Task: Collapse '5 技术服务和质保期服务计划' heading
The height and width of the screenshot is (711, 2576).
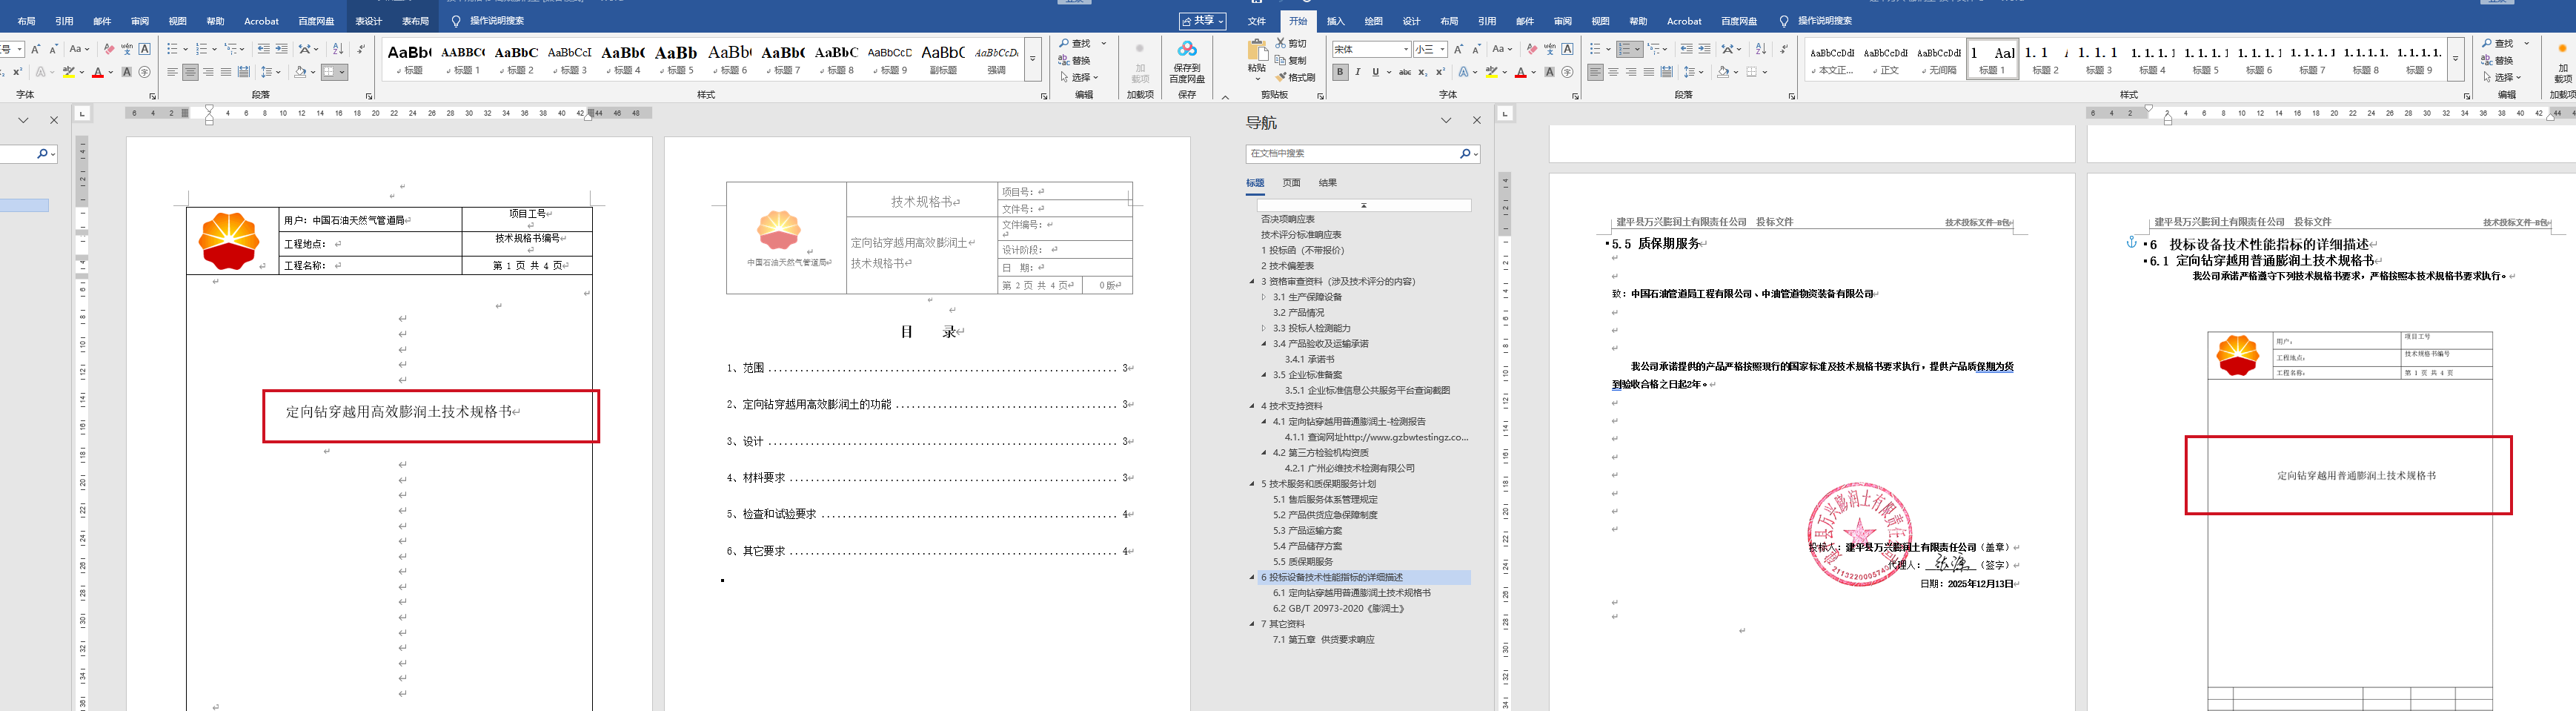Action: click(1252, 484)
